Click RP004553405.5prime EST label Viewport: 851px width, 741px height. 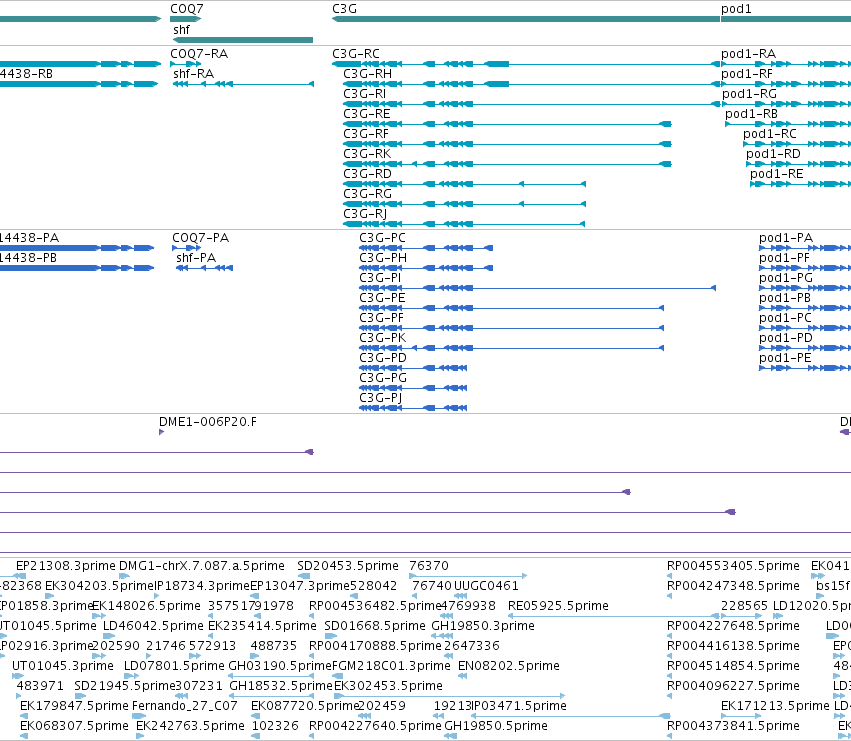coord(733,566)
